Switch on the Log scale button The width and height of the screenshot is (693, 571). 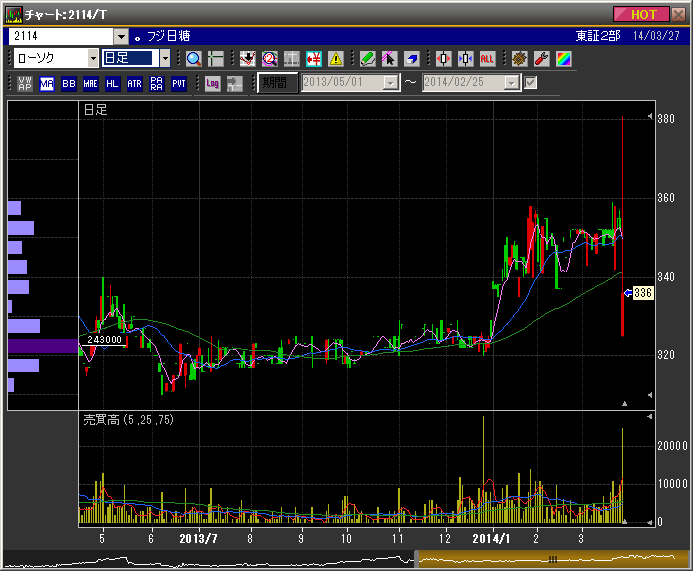pos(212,83)
